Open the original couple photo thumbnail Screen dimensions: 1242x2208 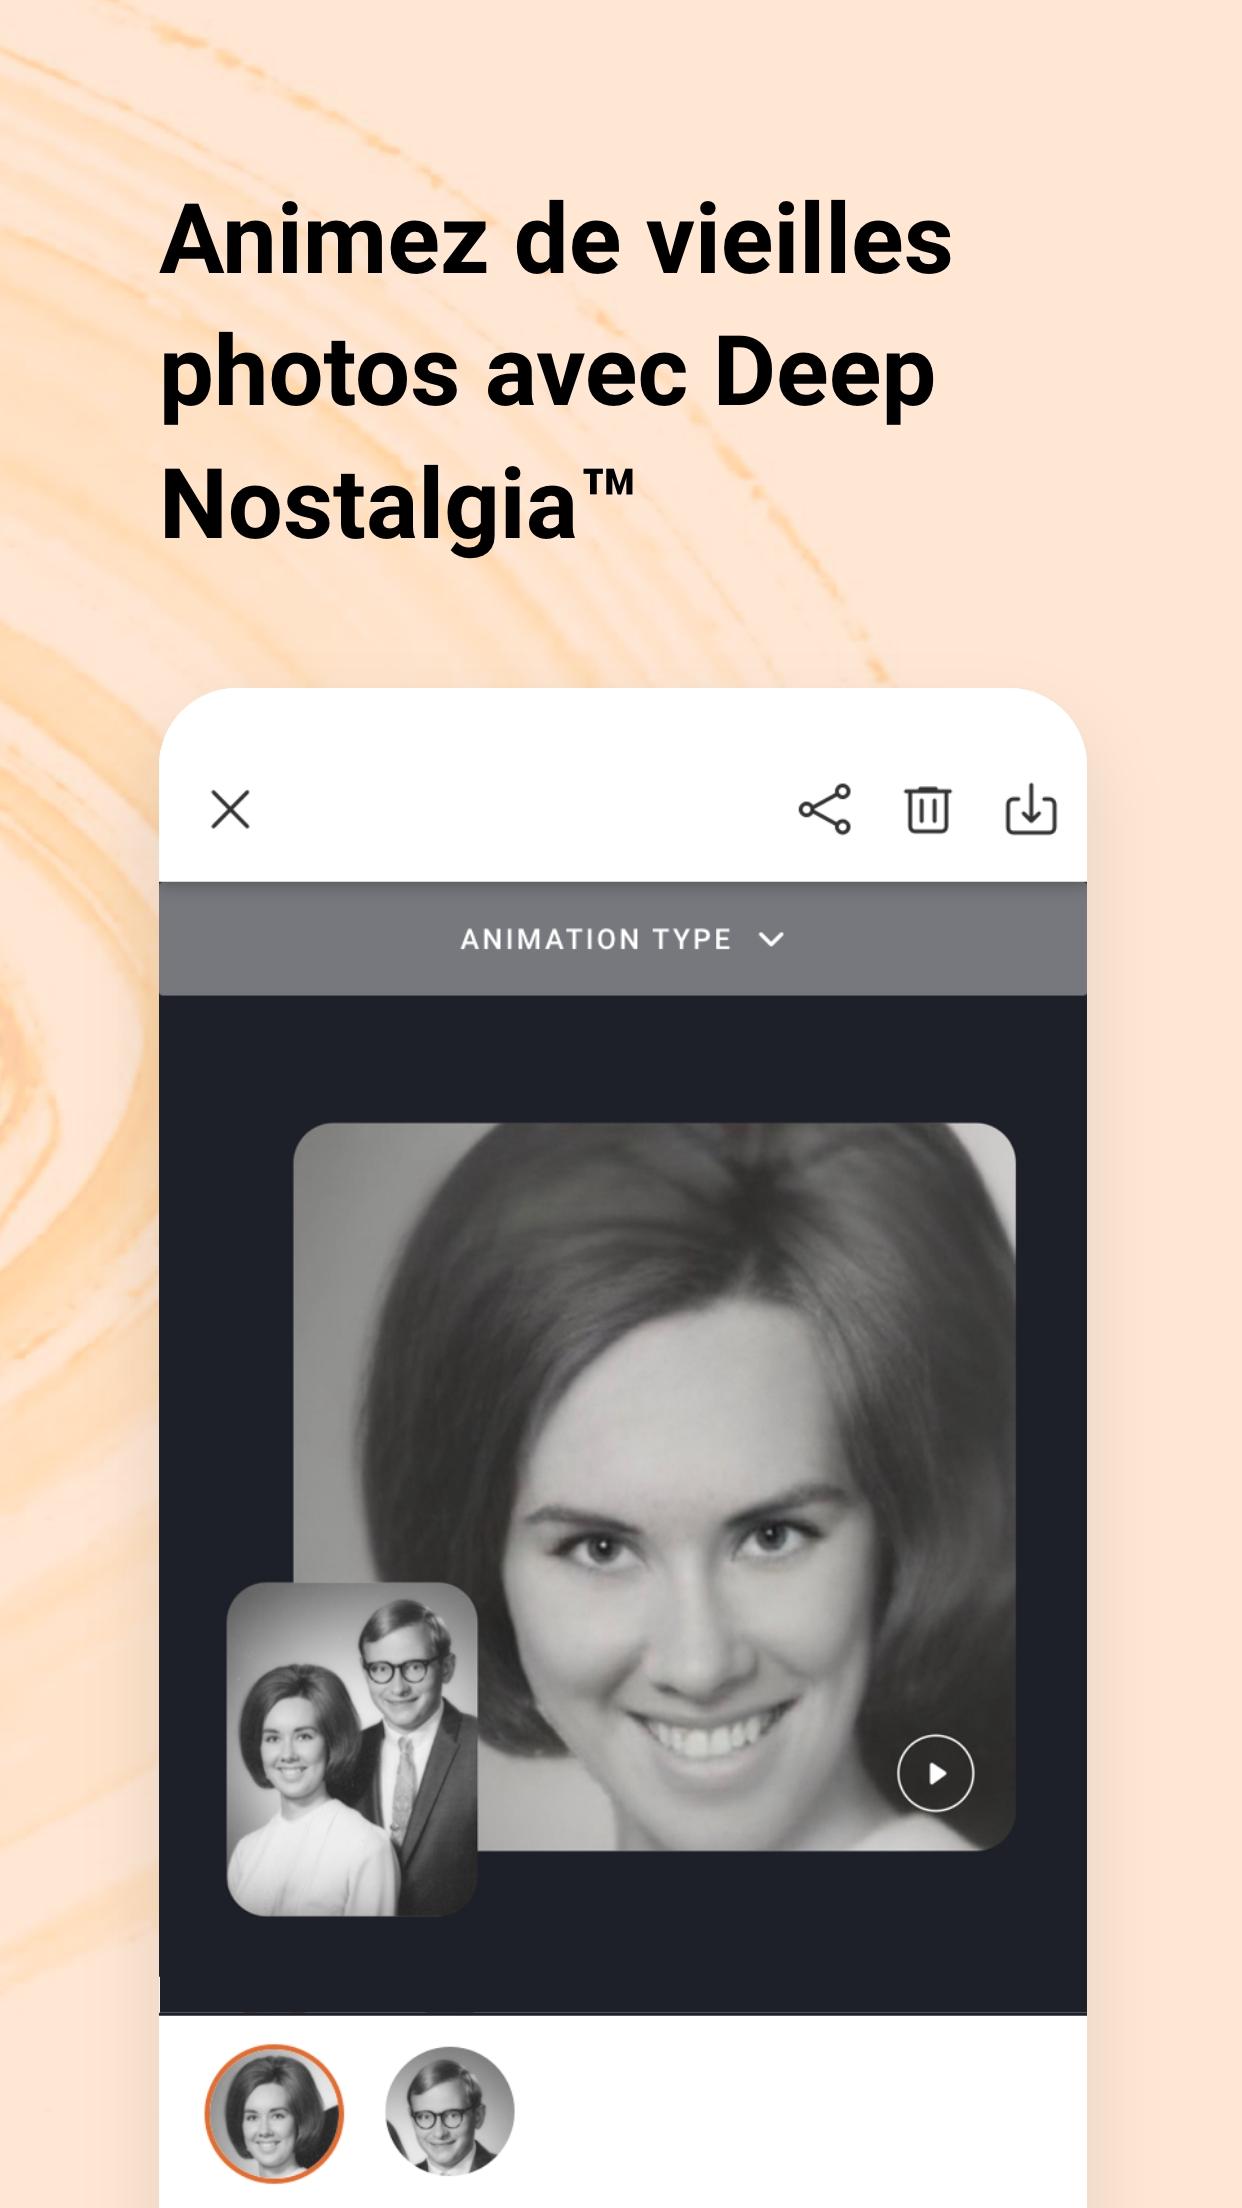(x=352, y=1749)
